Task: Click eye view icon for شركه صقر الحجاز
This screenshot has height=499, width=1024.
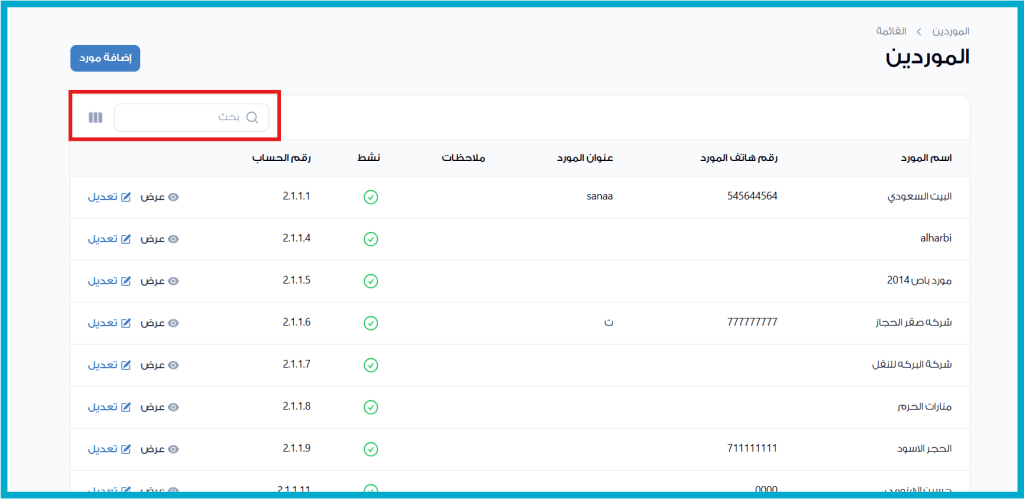Action: [173, 323]
